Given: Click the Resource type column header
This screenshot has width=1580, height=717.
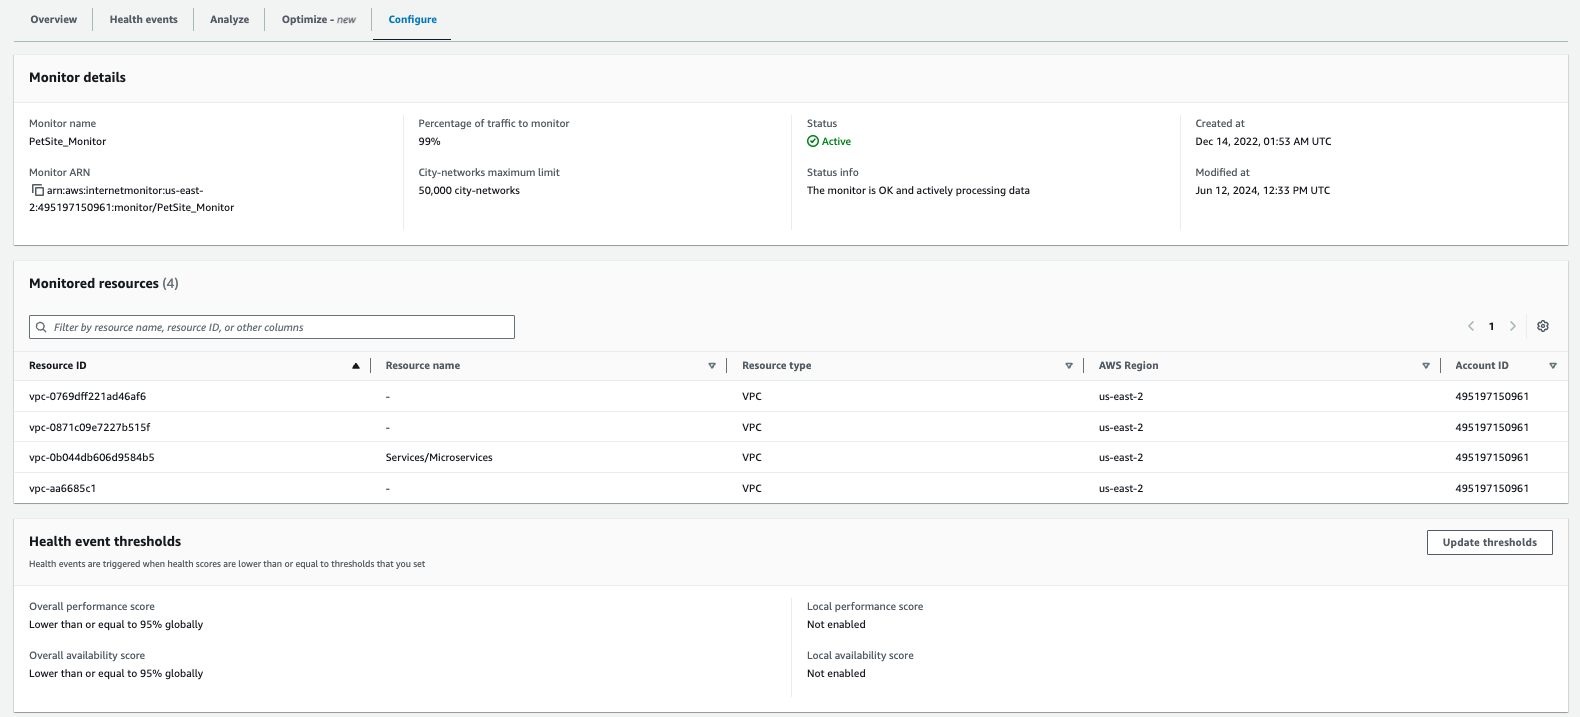Looking at the screenshot, I should point(777,366).
